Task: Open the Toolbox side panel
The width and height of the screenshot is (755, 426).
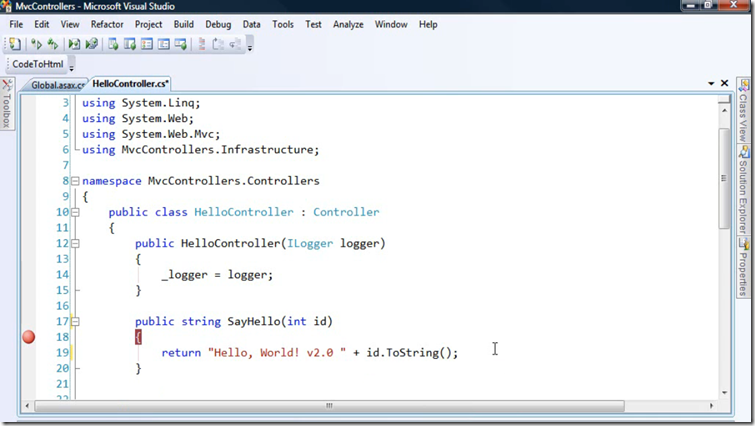Action: (7, 104)
